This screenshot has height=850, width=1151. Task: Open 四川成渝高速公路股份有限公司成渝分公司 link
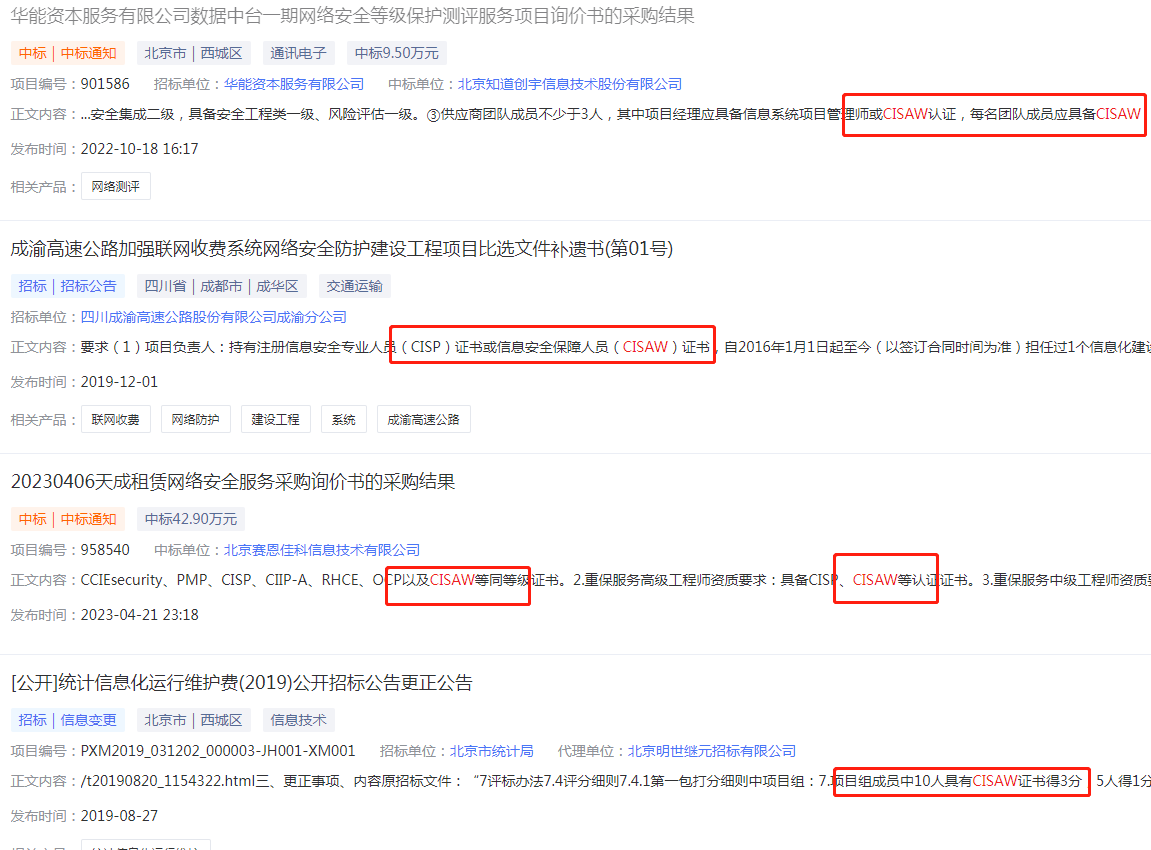click(x=214, y=317)
